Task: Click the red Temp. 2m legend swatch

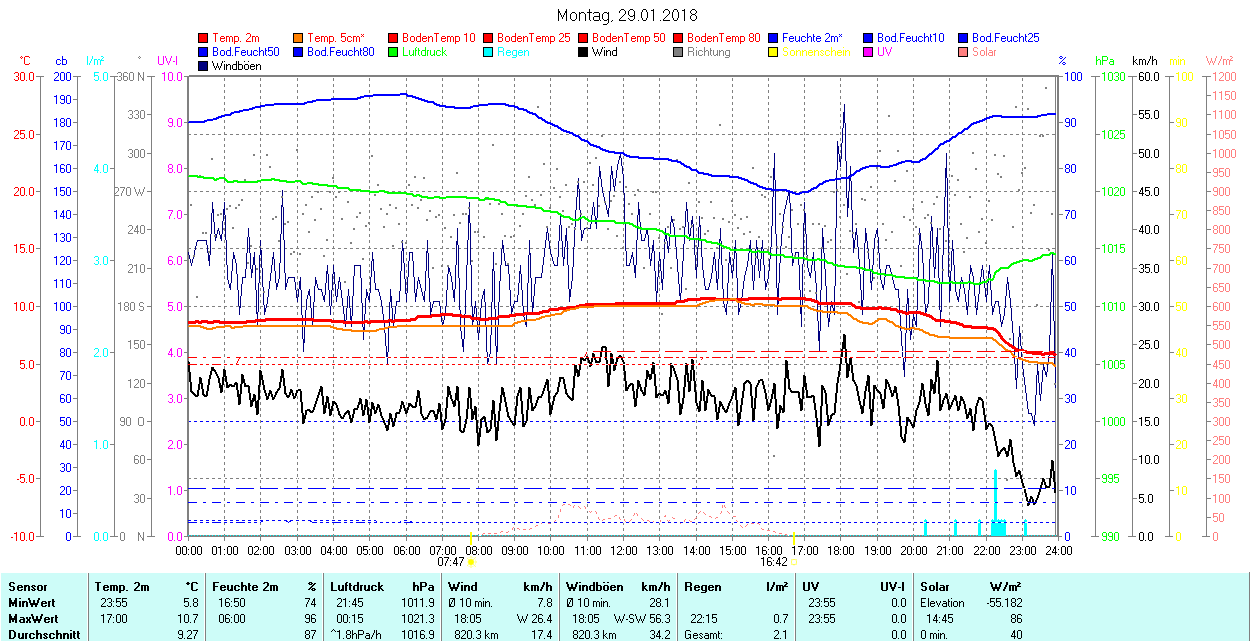Action: [203, 38]
